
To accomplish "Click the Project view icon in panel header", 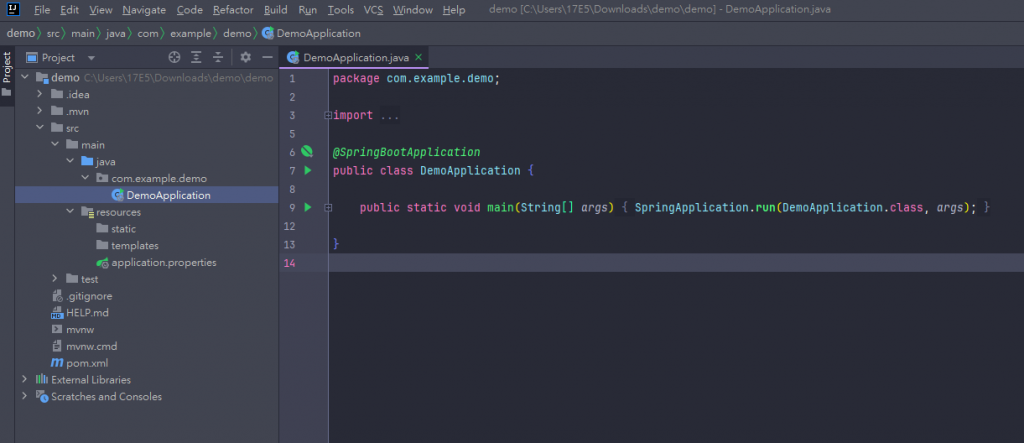I will (x=31, y=57).
